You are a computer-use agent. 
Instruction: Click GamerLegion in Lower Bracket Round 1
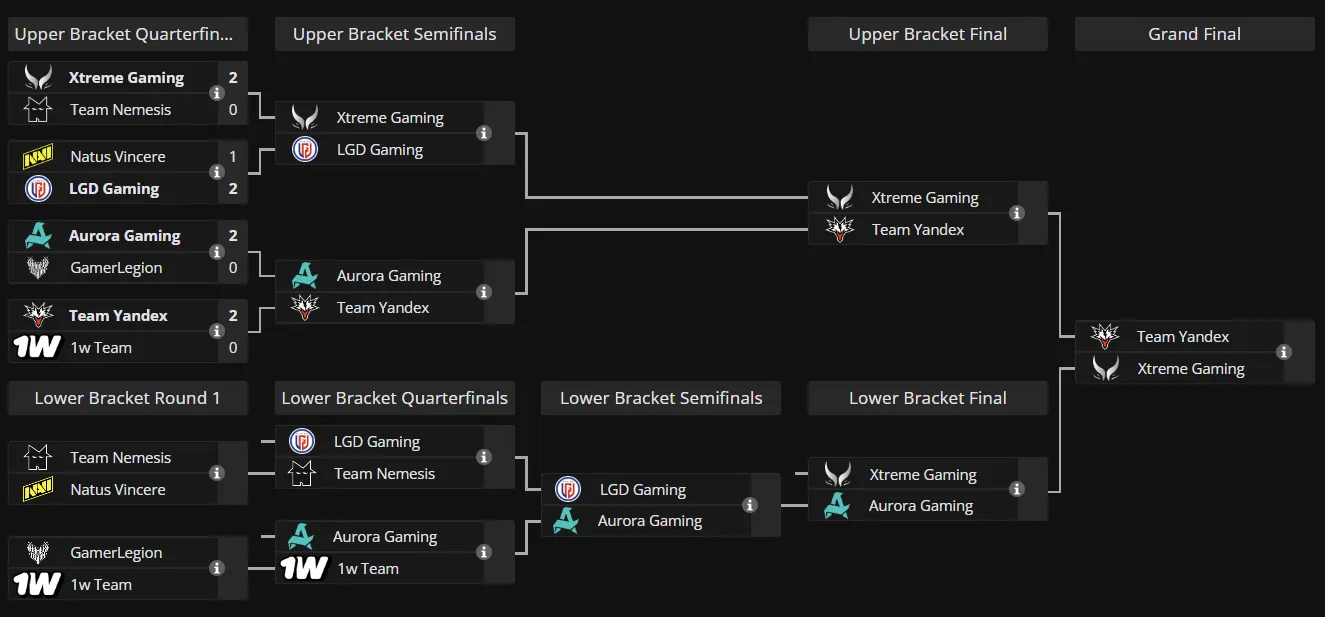116,553
